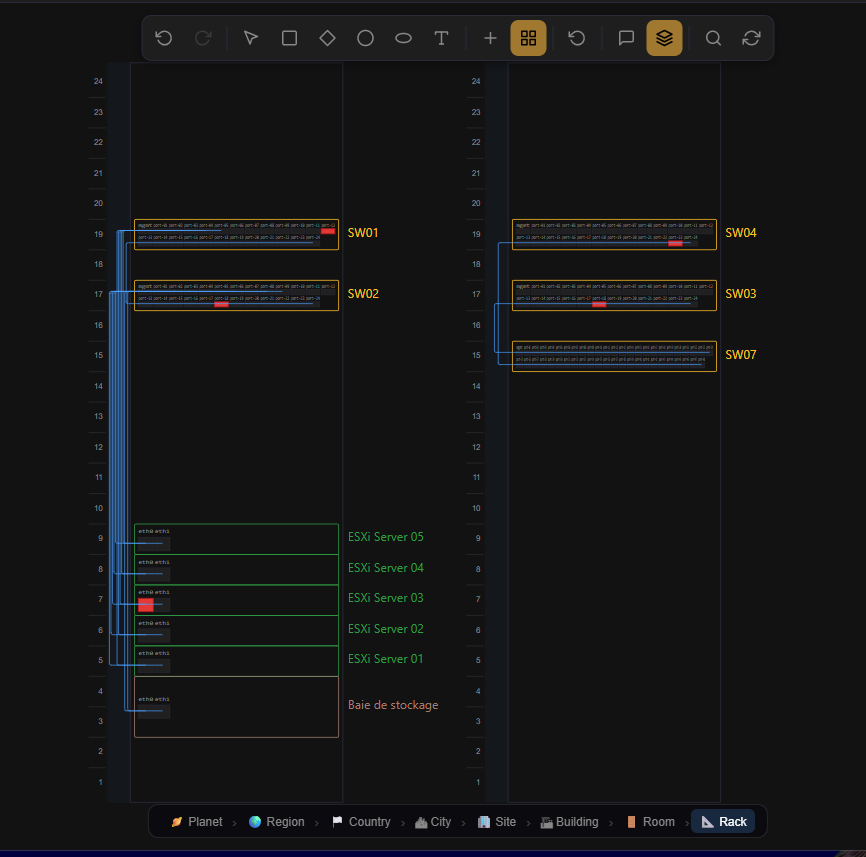Click the ESXi Server 03 label
The width and height of the screenshot is (866, 857).
(386, 597)
